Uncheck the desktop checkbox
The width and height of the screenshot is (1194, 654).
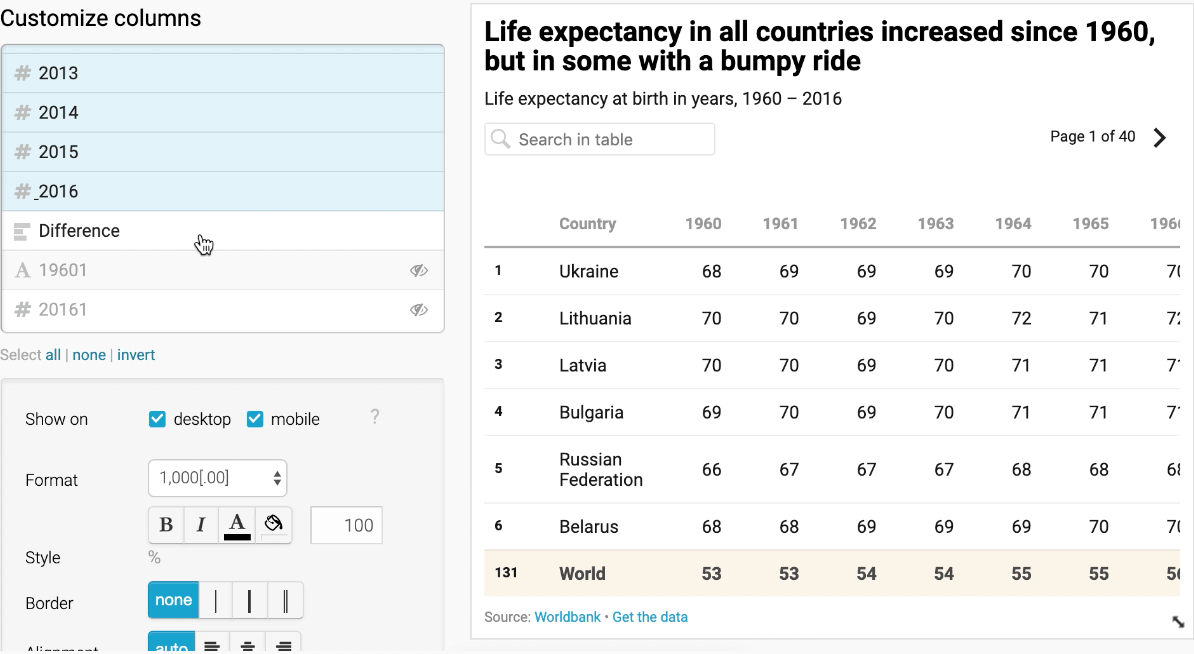(157, 419)
